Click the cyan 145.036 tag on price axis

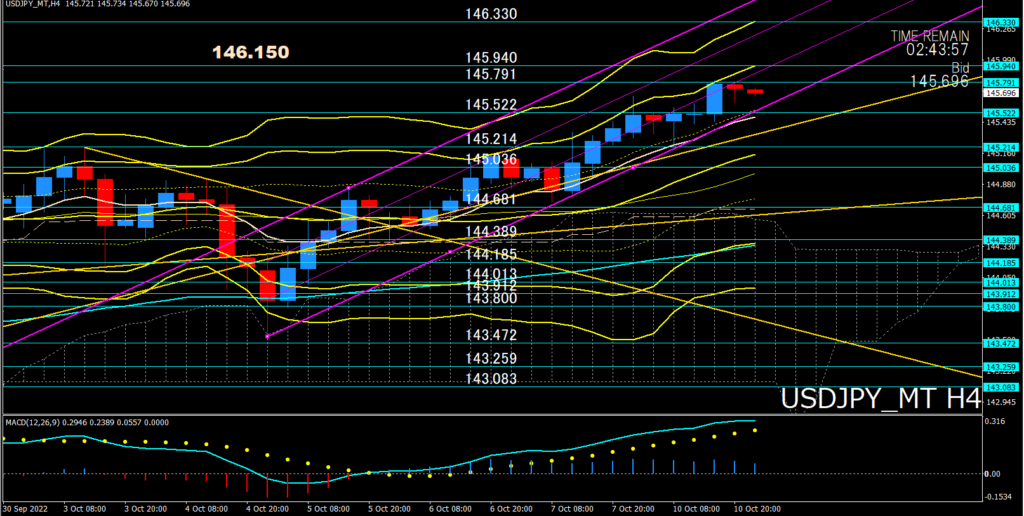point(1000,167)
